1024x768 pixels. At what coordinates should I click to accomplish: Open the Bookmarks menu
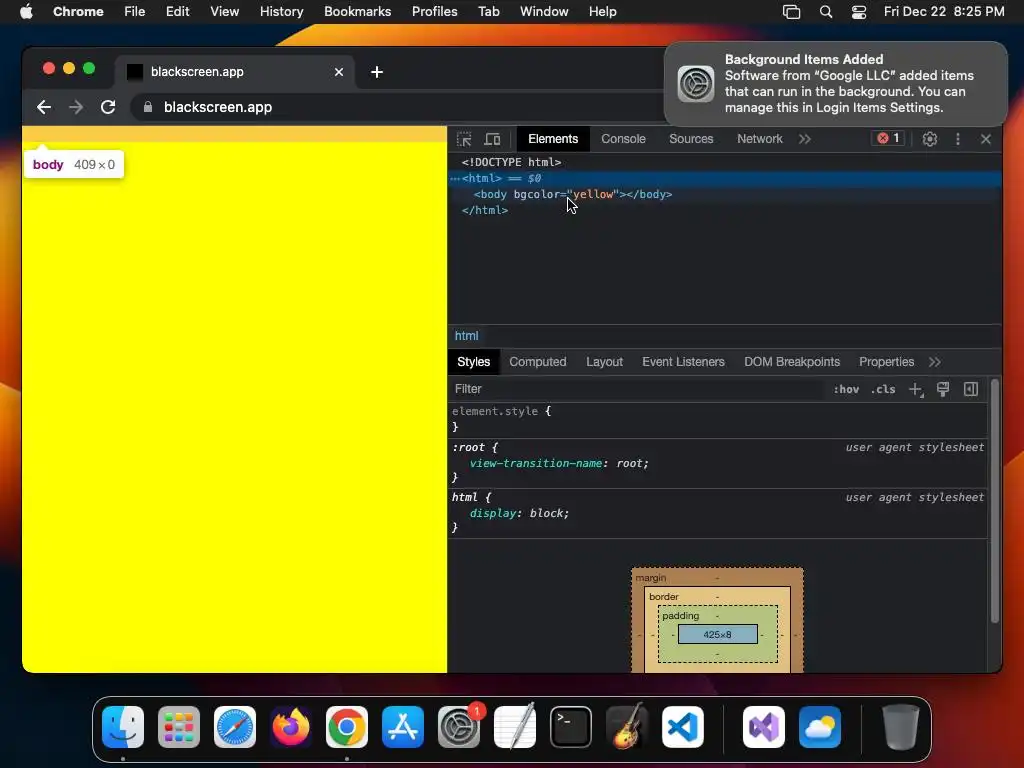coord(357,12)
